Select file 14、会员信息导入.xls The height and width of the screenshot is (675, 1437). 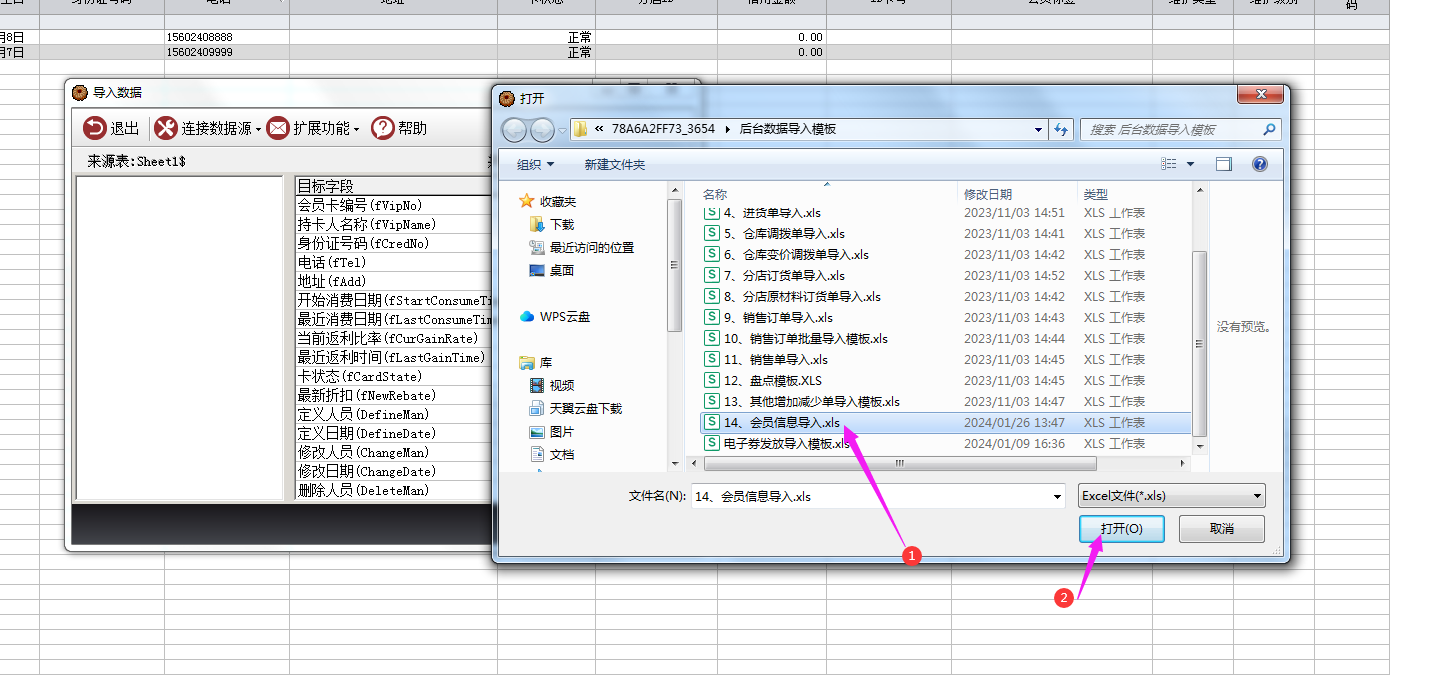point(946,422)
